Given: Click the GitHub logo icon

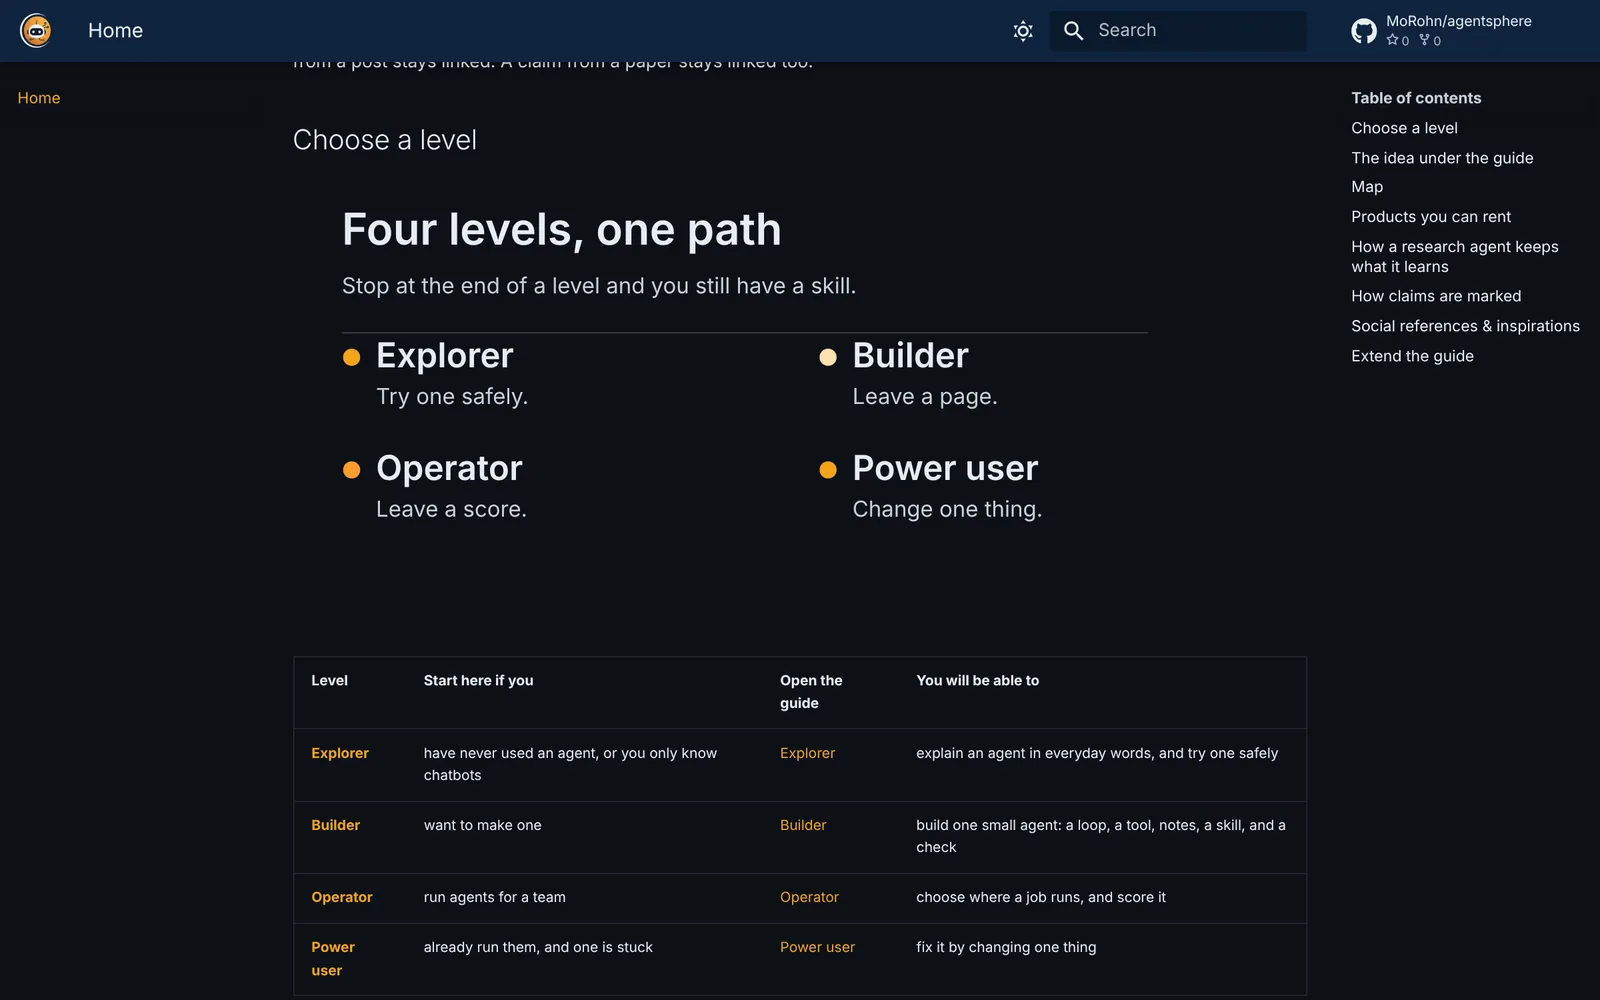Looking at the screenshot, I should click(x=1364, y=31).
